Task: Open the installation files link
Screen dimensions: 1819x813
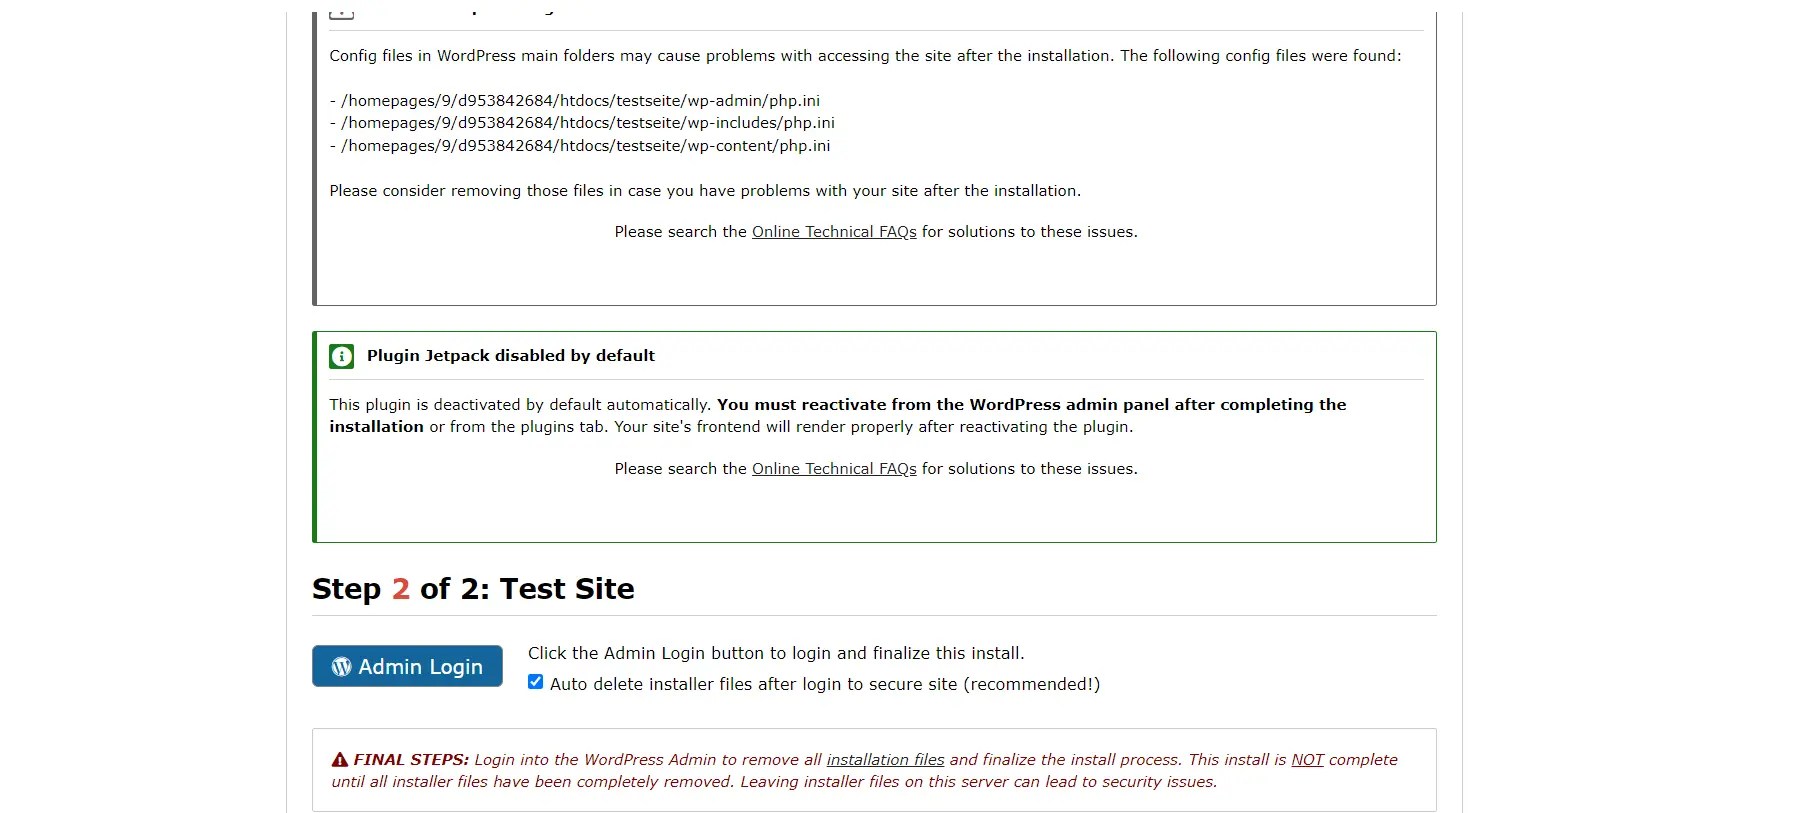Action: (x=885, y=760)
